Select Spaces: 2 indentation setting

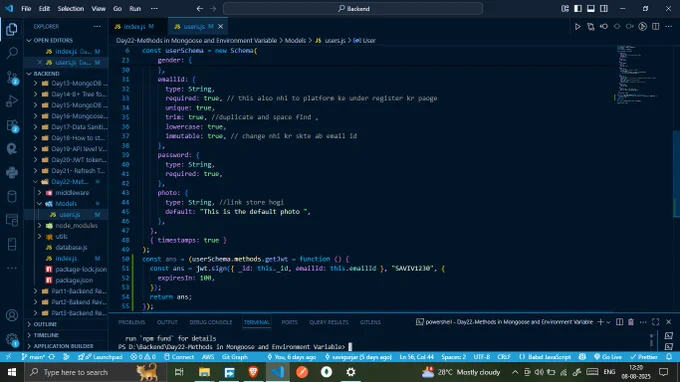(453, 357)
